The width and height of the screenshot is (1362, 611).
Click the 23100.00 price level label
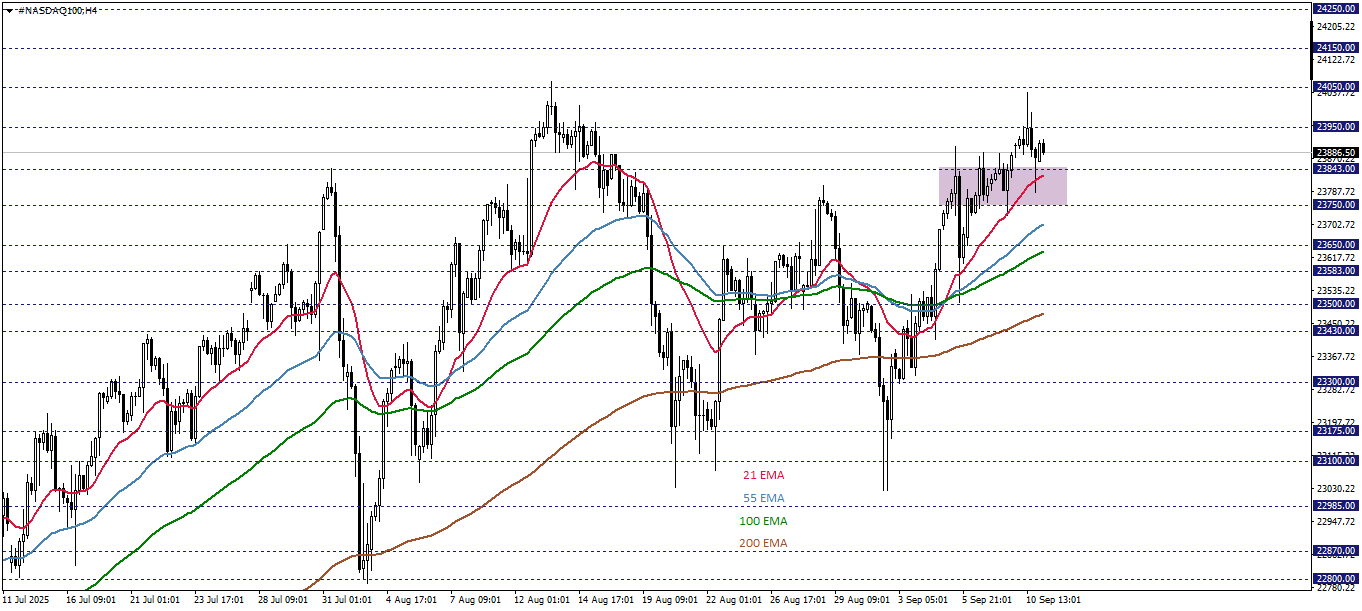1336,461
